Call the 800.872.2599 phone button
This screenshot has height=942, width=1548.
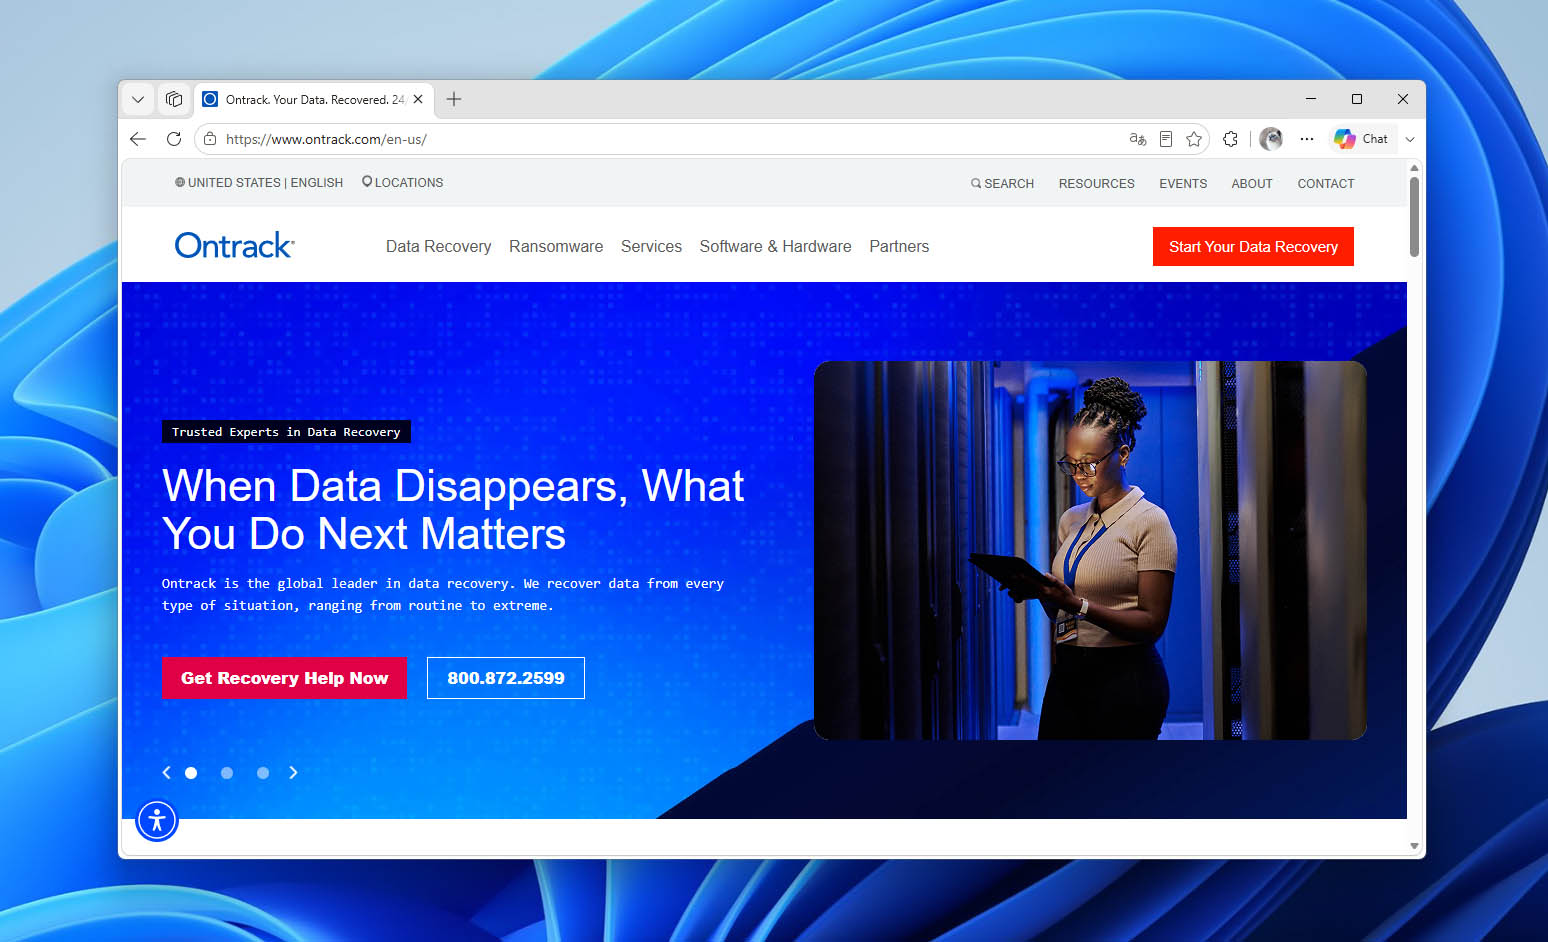pos(506,678)
